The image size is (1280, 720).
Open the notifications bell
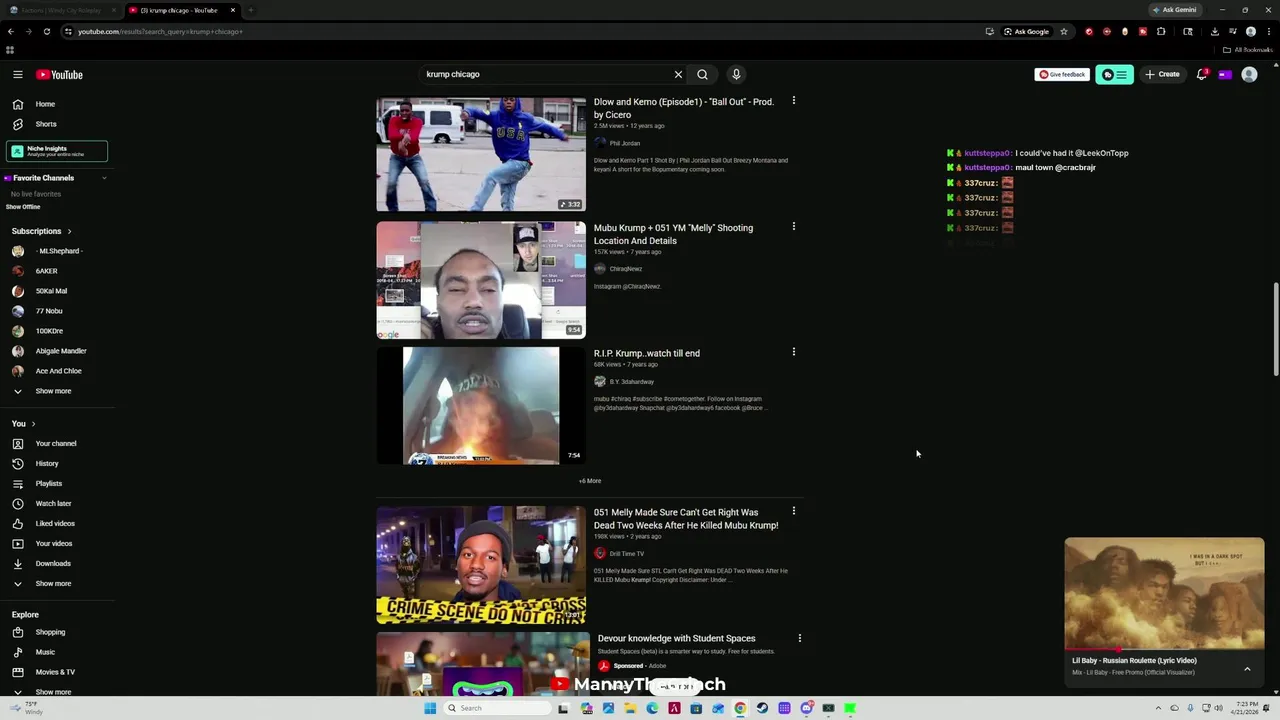1202,74
